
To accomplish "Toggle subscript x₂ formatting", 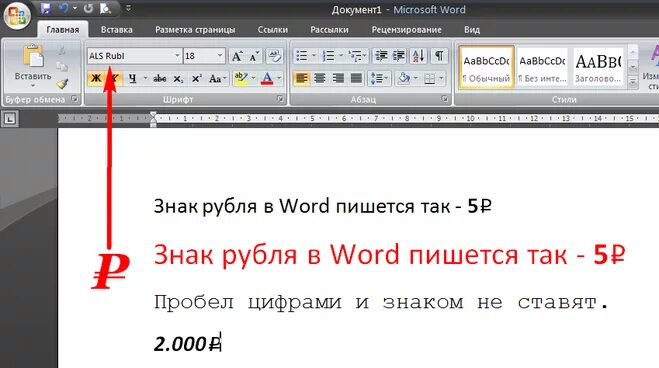I will pyautogui.click(x=178, y=79).
